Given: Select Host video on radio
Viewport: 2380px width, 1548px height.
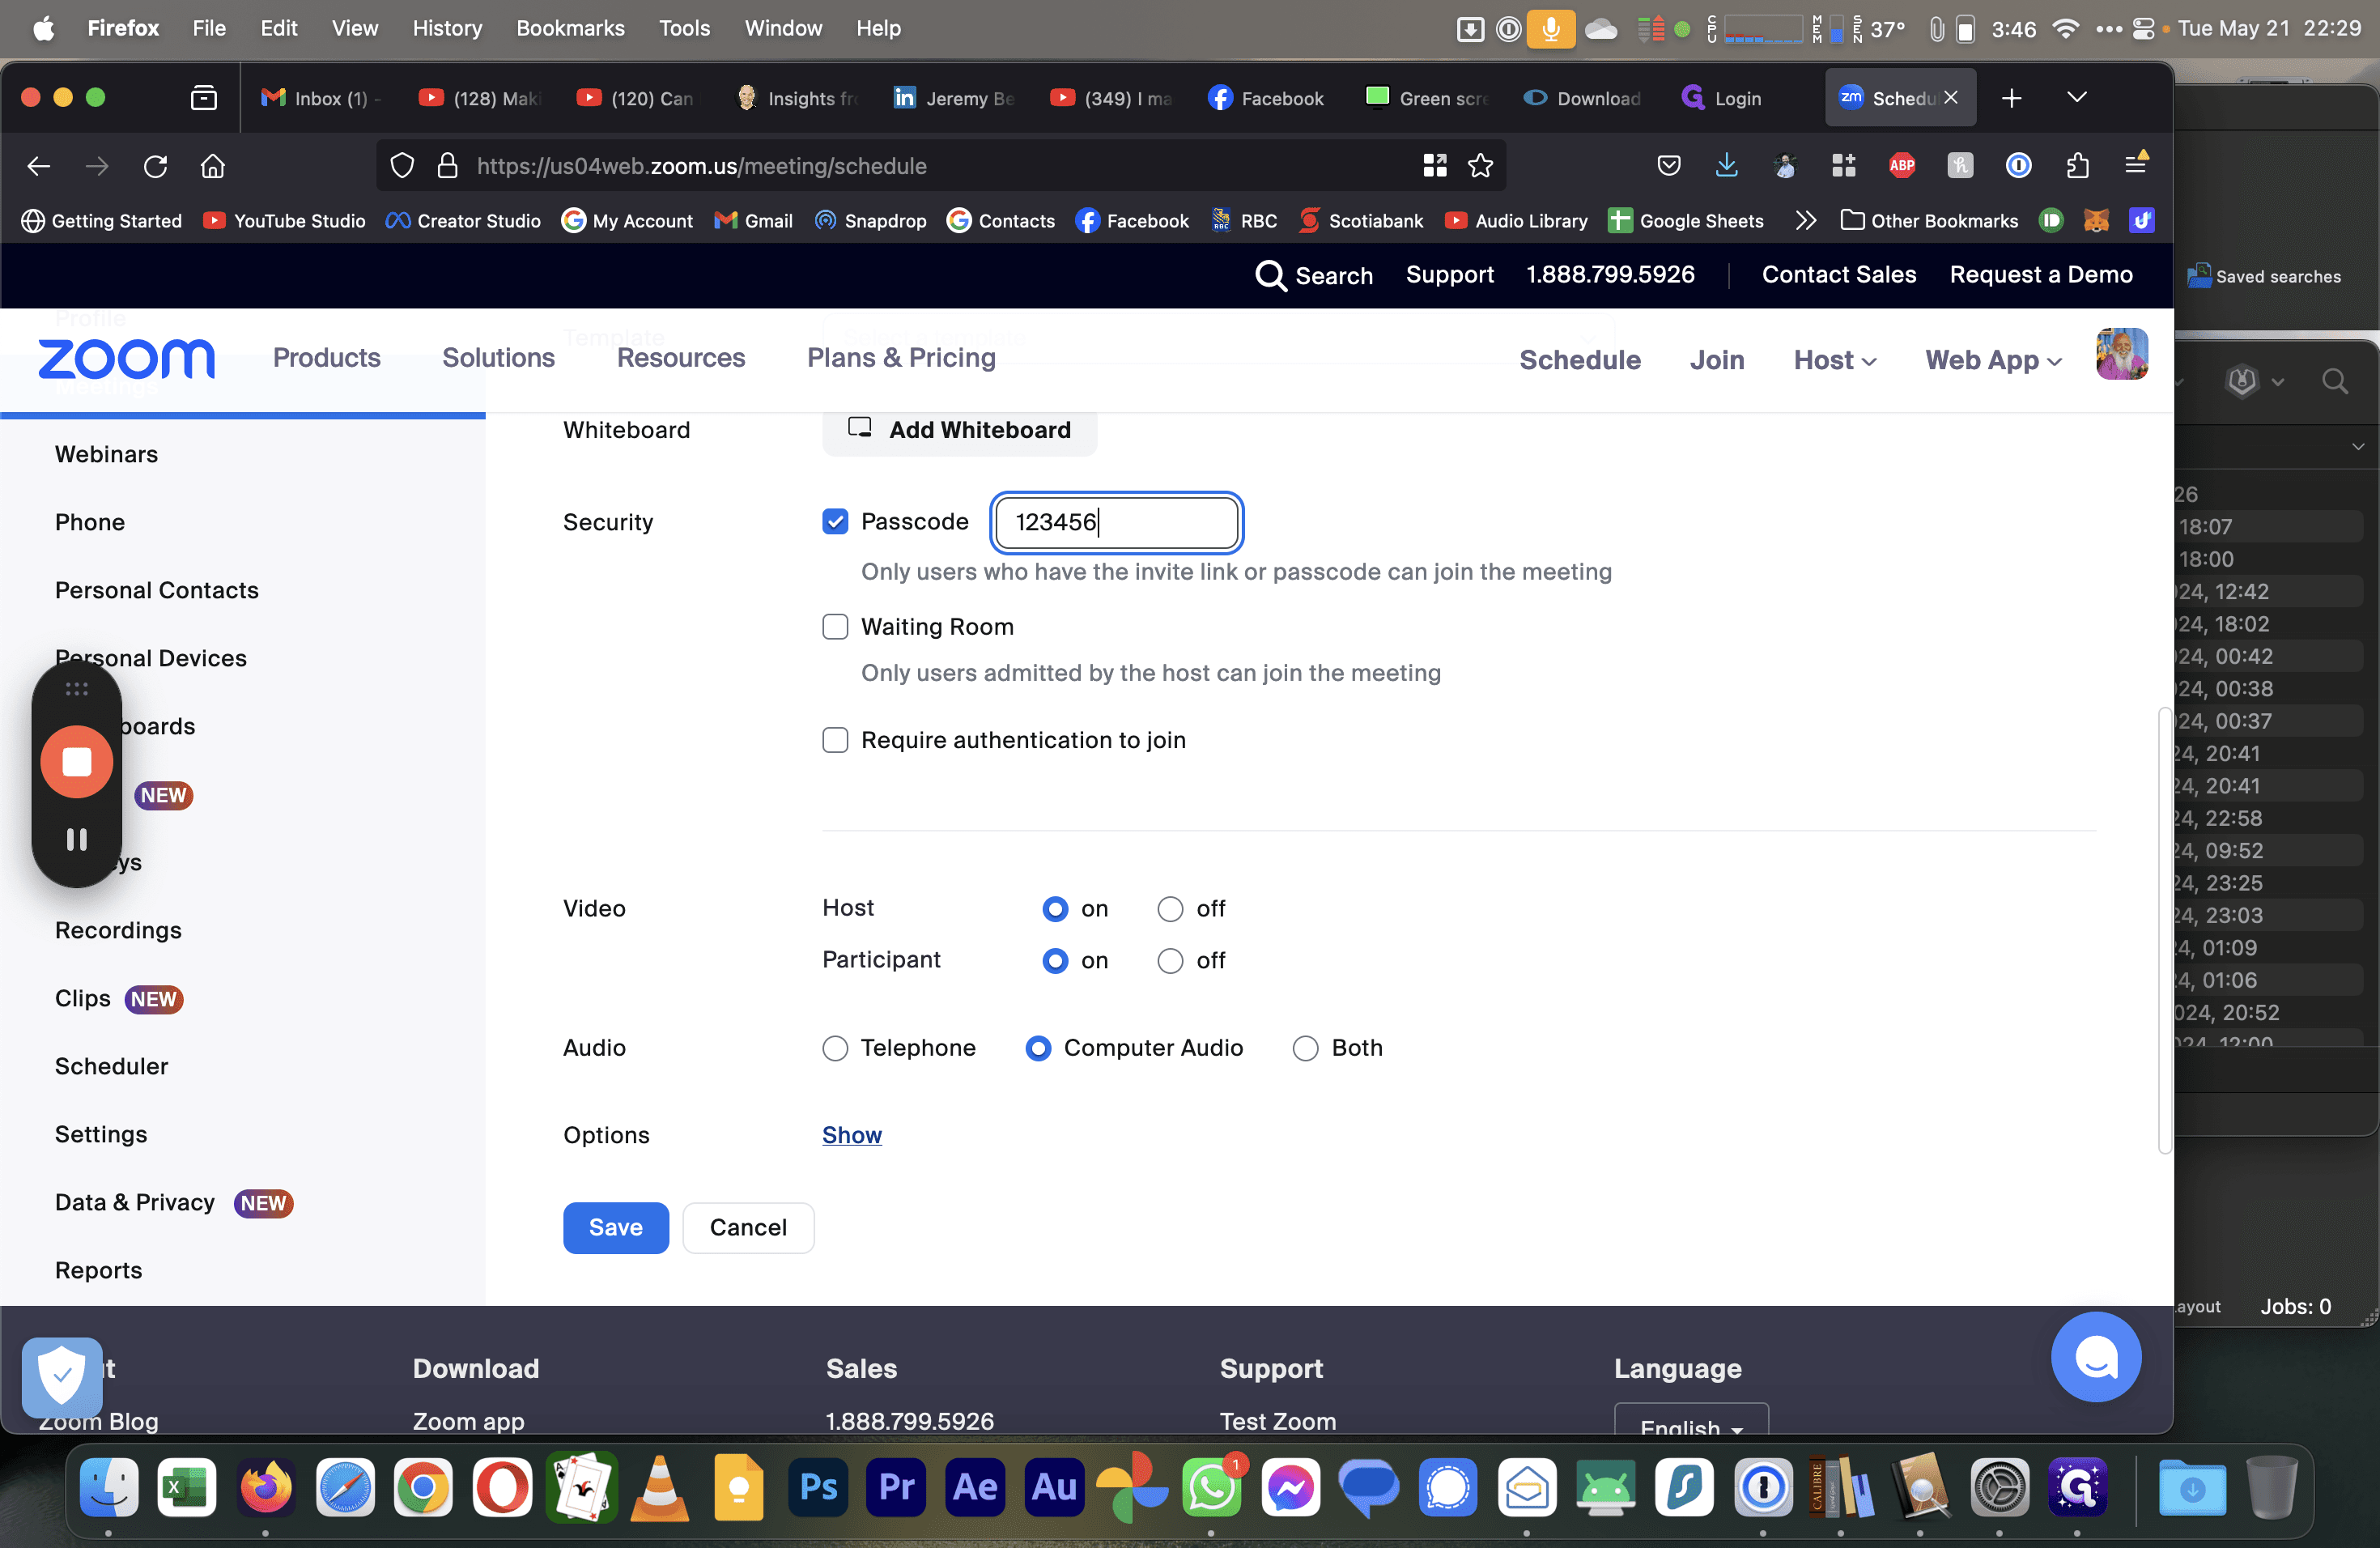Looking at the screenshot, I should (1055, 909).
